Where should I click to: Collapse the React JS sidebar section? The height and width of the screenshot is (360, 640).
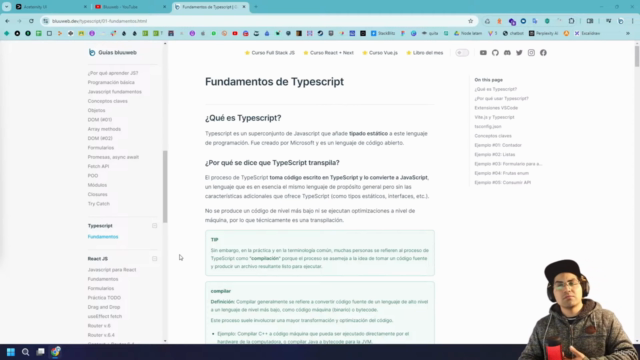(x=154, y=259)
